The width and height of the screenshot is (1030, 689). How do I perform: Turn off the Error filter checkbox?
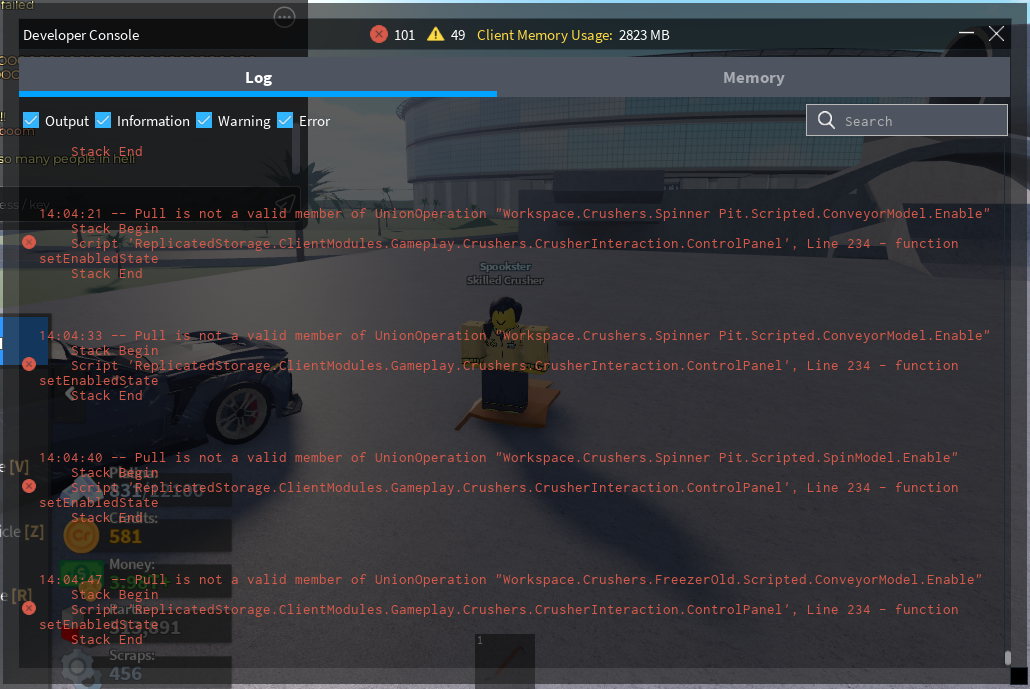(285, 121)
